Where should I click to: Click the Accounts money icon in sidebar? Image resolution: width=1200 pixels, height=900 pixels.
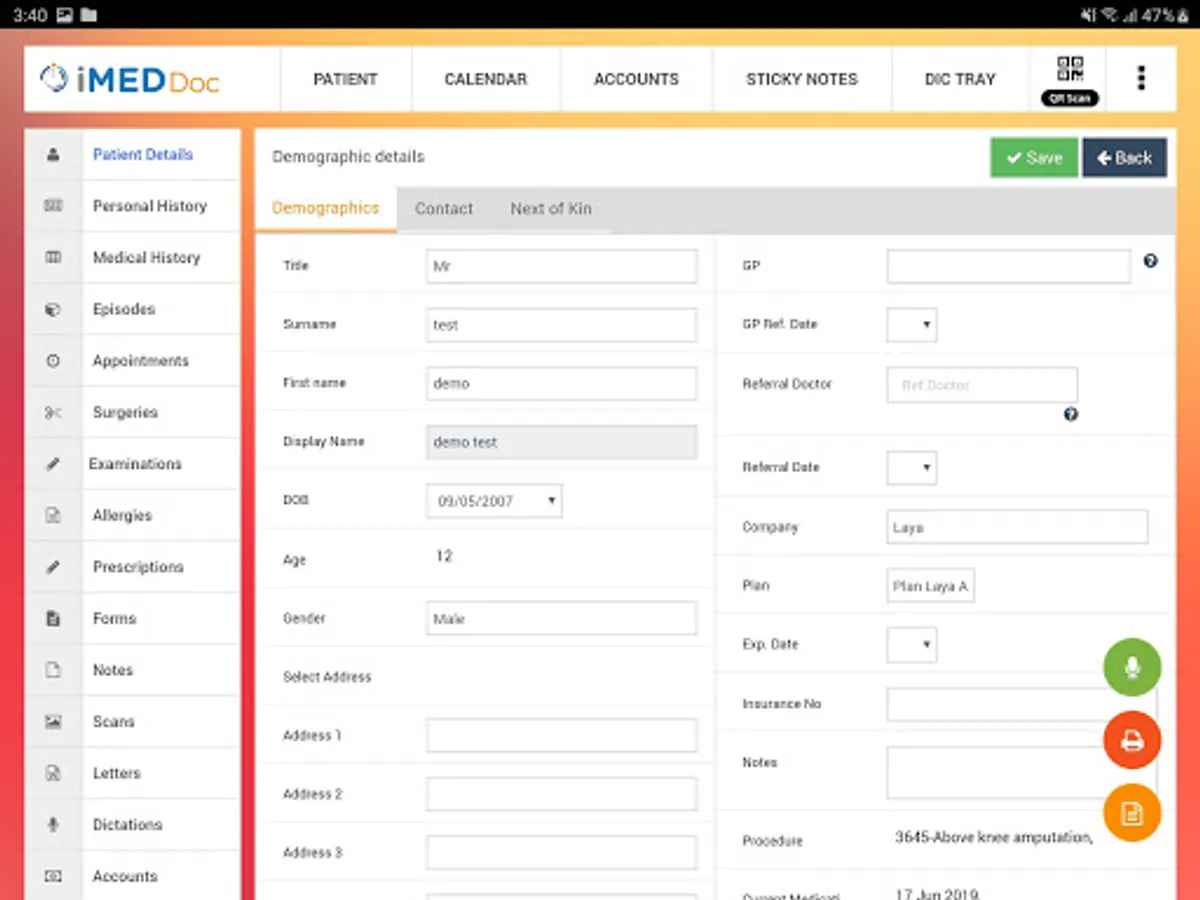click(53, 876)
